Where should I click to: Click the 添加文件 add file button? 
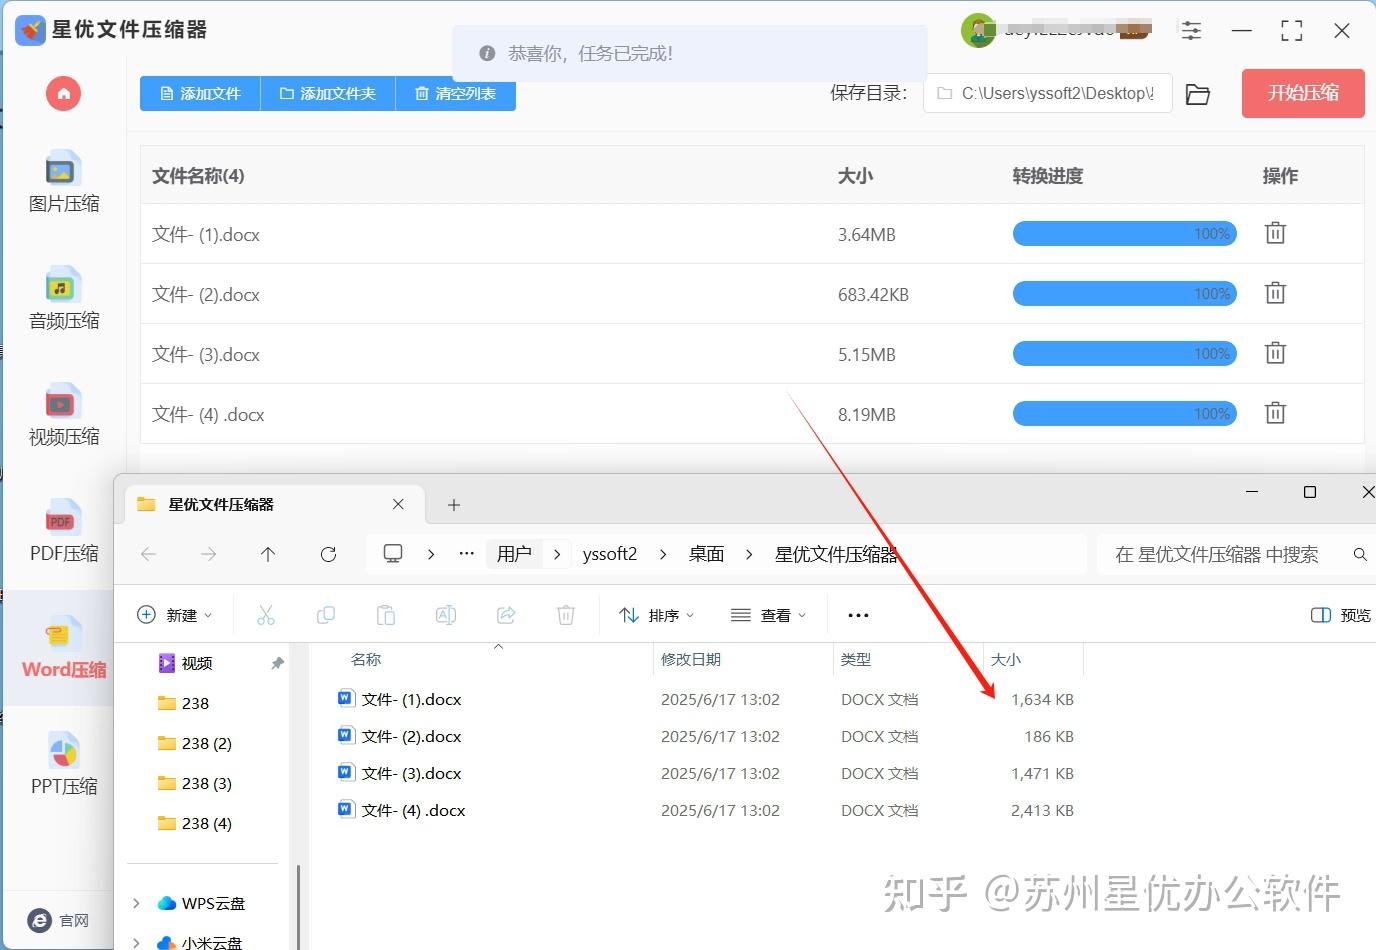200,94
